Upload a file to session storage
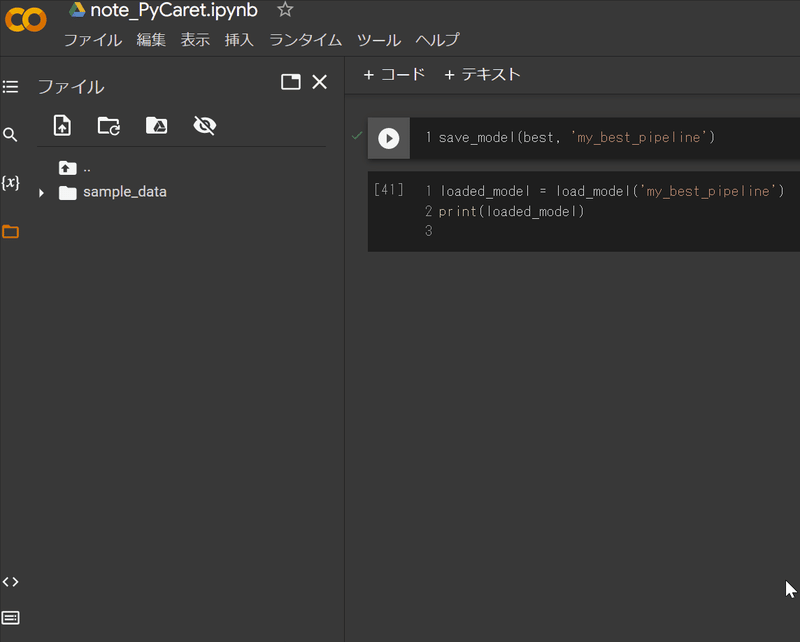This screenshot has height=642, width=800. (62, 125)
